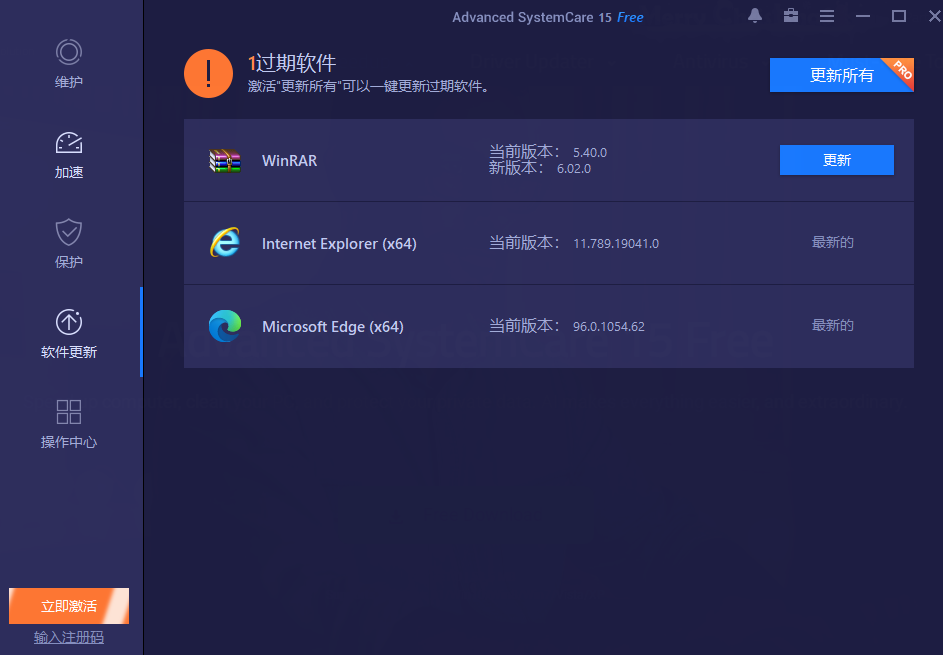Click the Advanced SystemCare 15 Free title
The width and height of the screenshot is (943, 655).
coord(547,17)
